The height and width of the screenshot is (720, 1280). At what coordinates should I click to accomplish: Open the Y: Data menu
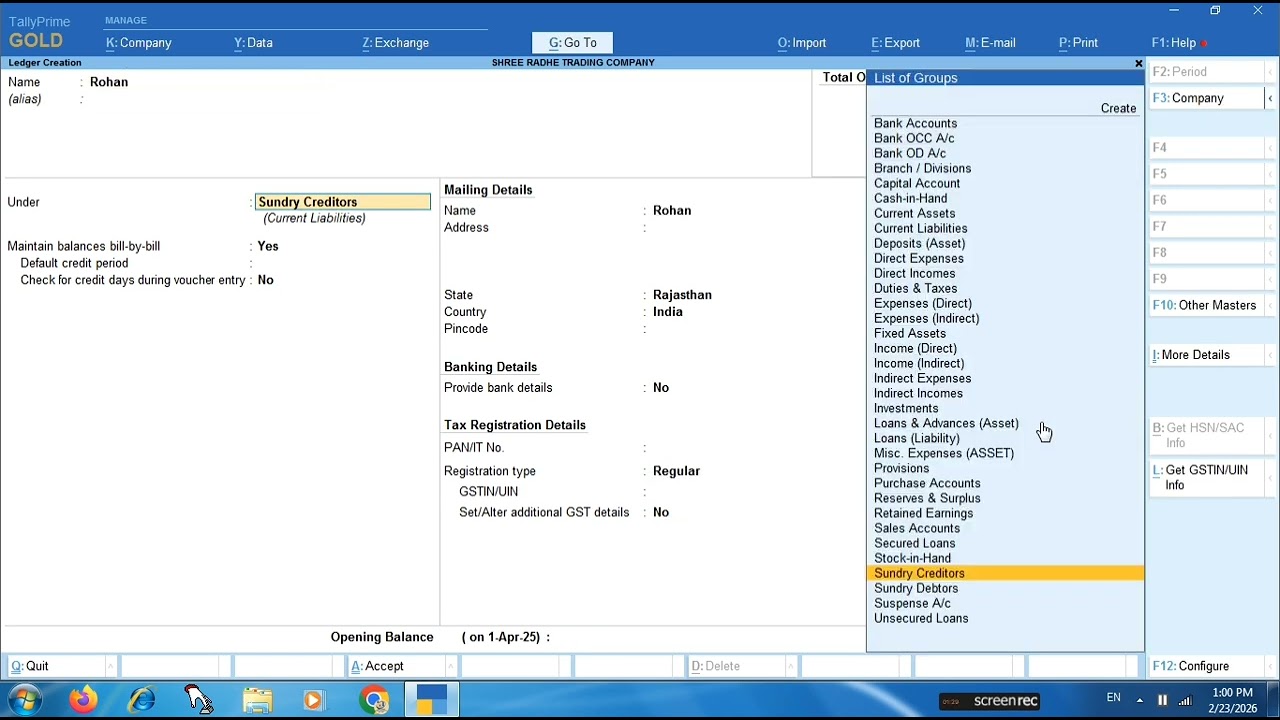[x=253, y=43]
